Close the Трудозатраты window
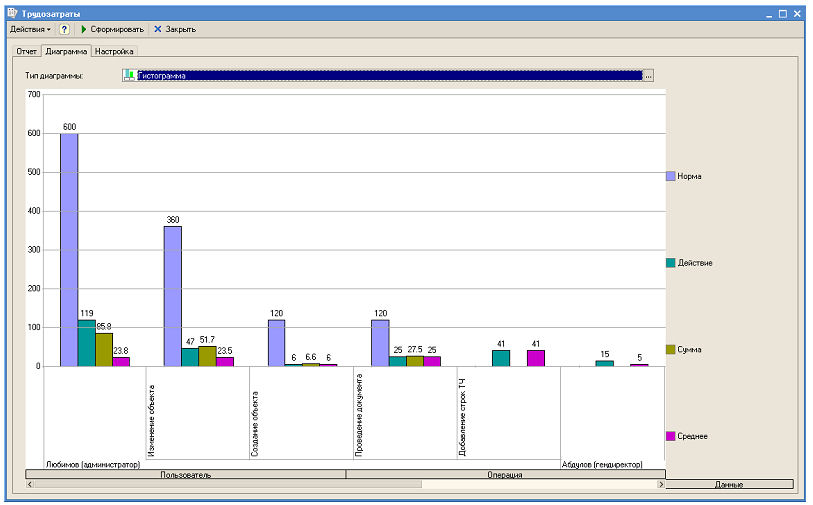Screen dimensions: 813x505 797,14
